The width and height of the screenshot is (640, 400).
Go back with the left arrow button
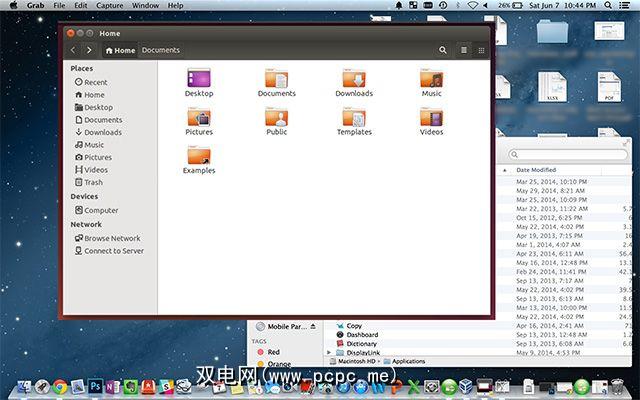point(73,50)
